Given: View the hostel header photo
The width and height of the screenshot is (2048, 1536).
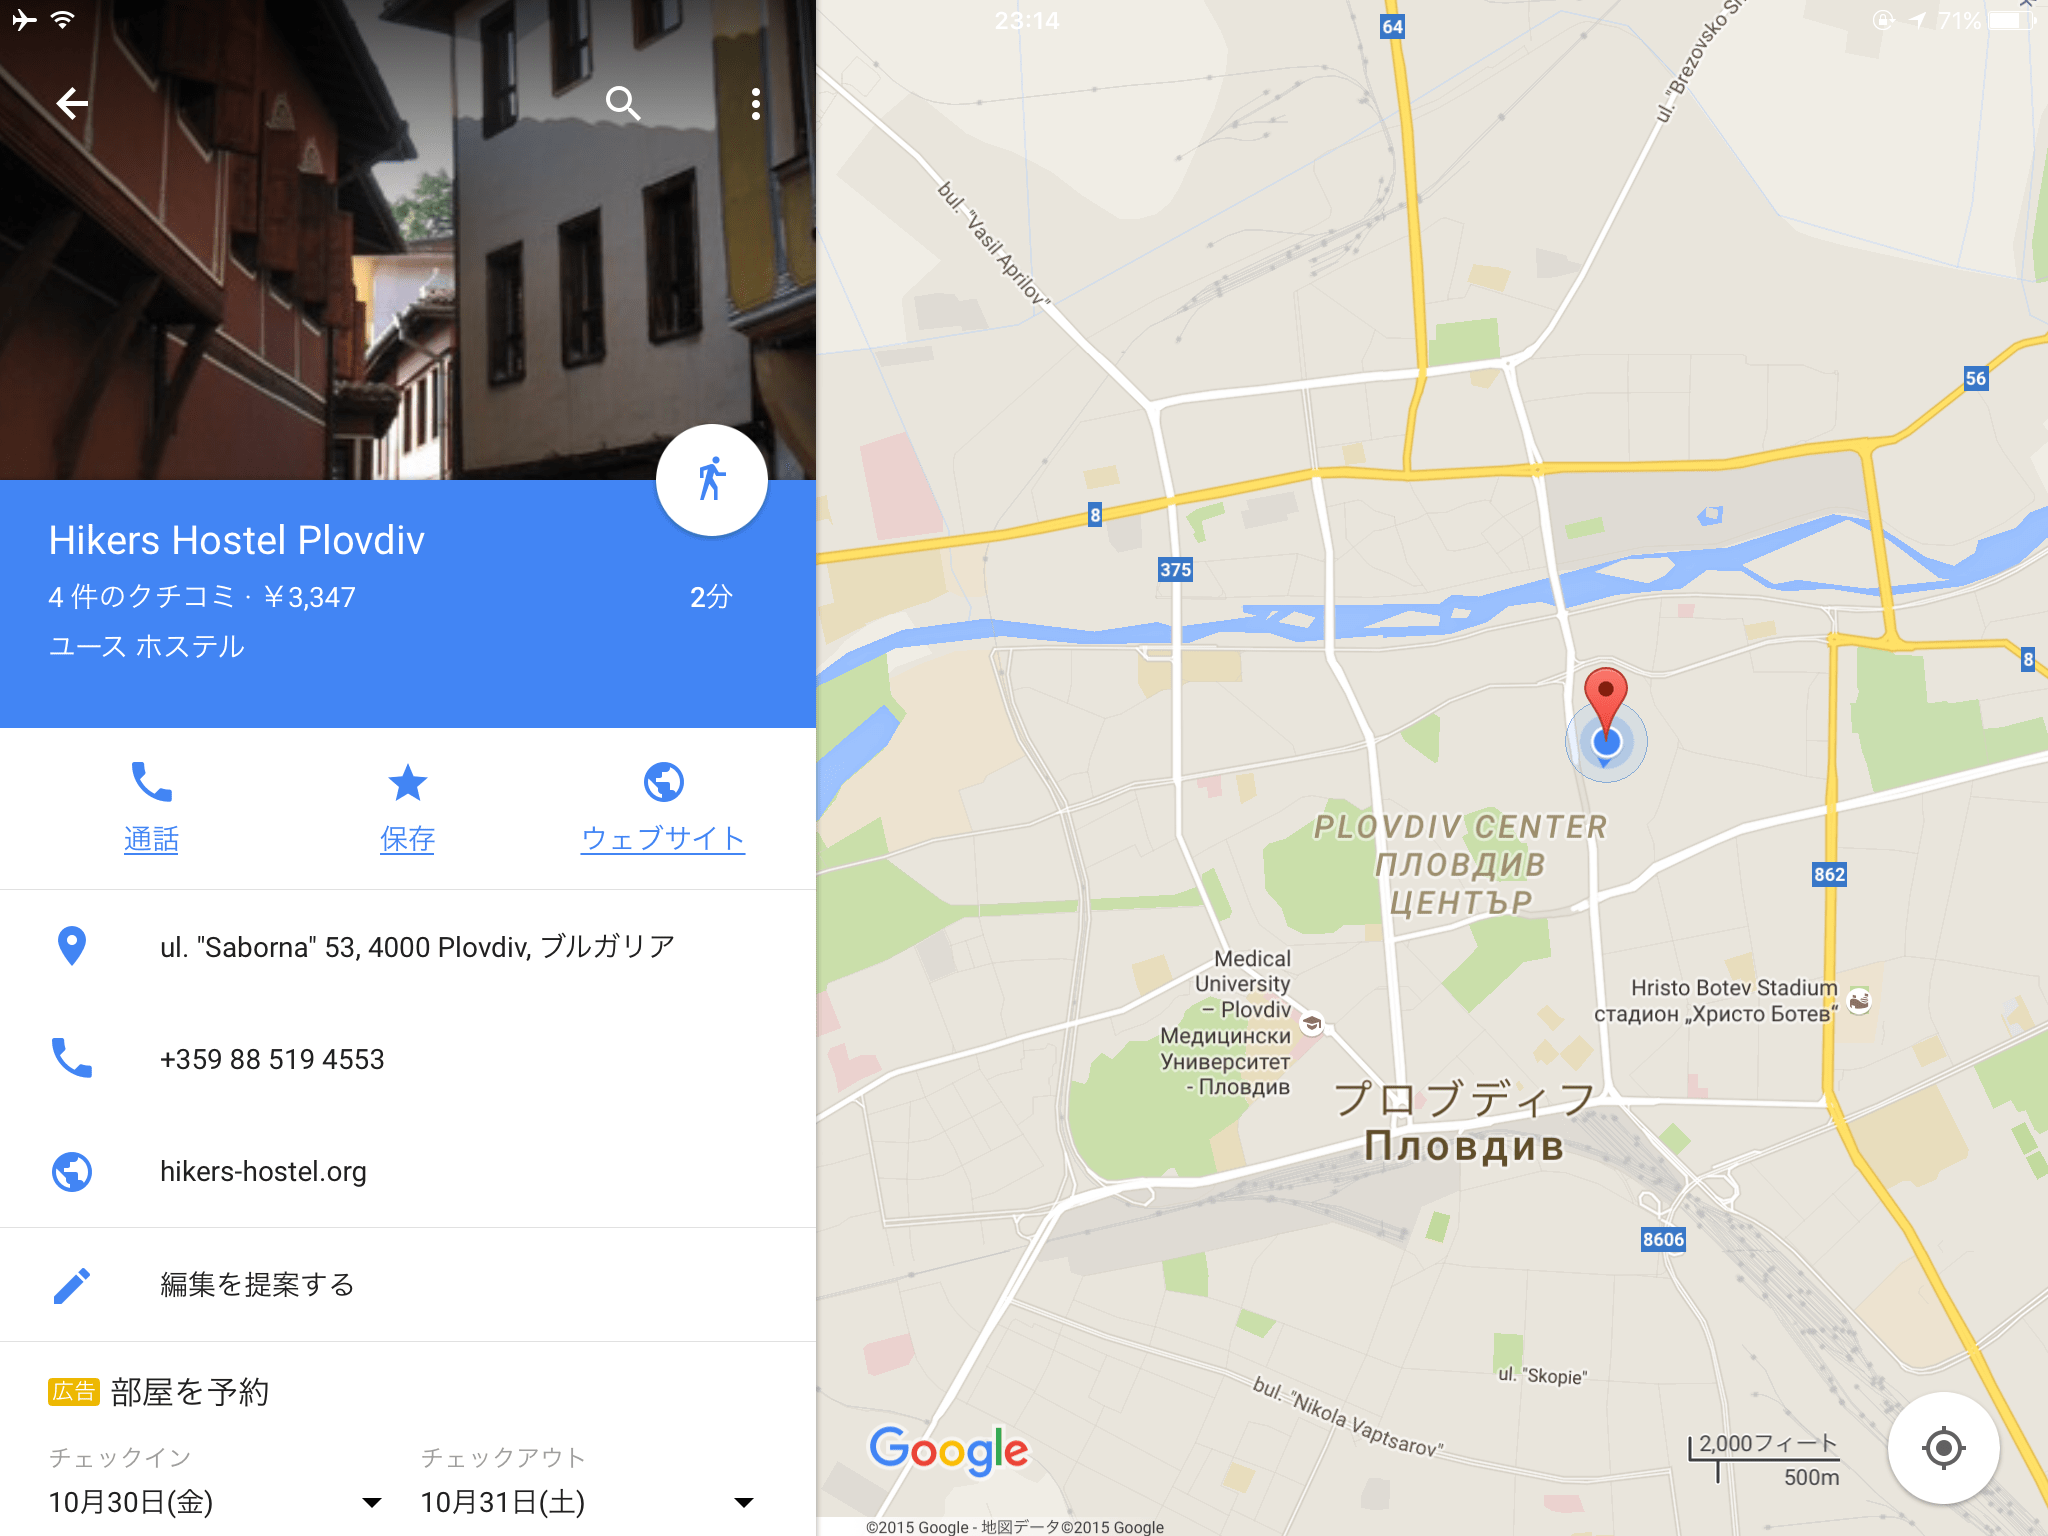Looking at the screenshot, I should (408, 240).
